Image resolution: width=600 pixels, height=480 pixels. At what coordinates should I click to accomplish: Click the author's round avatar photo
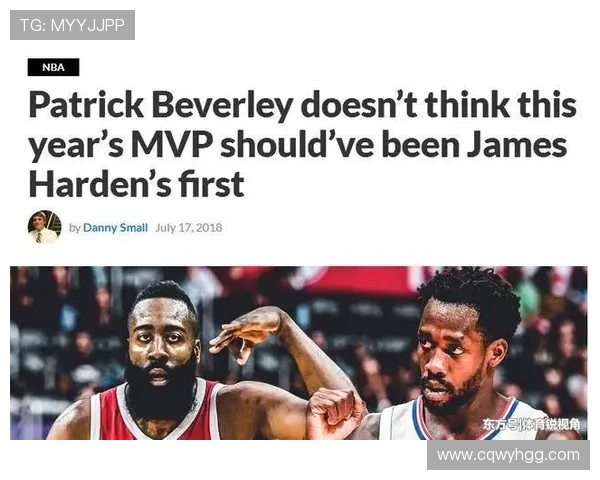[x=44, y=227]
